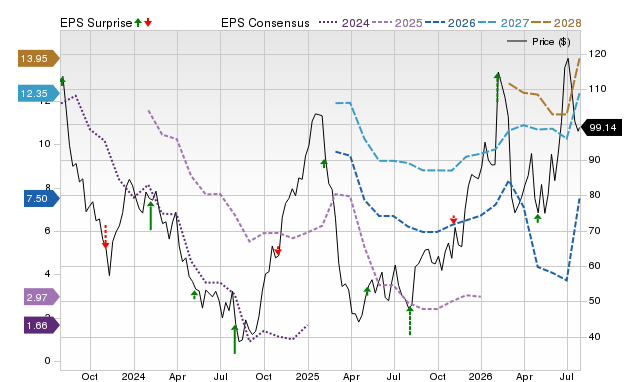Click the Price ($) legend entry
This screenshot has height=382, width=640.
coord(539,42)
